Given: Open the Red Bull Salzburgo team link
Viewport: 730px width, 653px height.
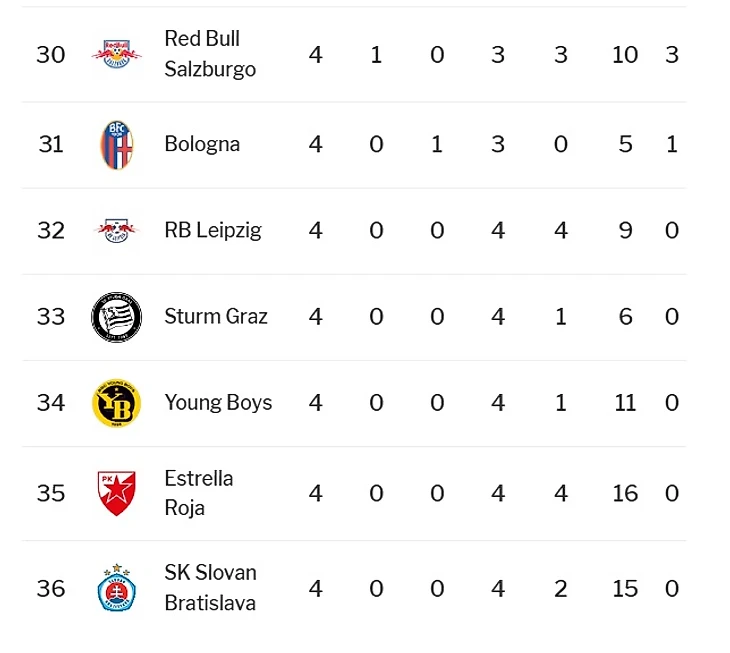Looking at the screenshot, I should tap(210, 54).
